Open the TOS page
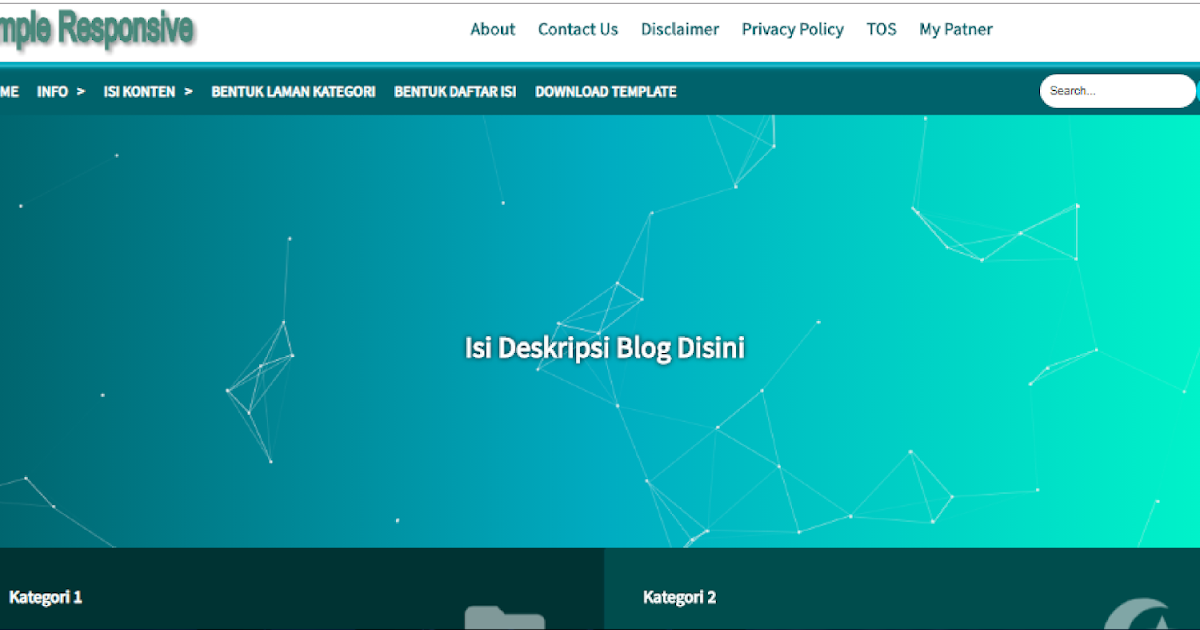This screenshot has height=630, width=1200. (x=881, y=29)
